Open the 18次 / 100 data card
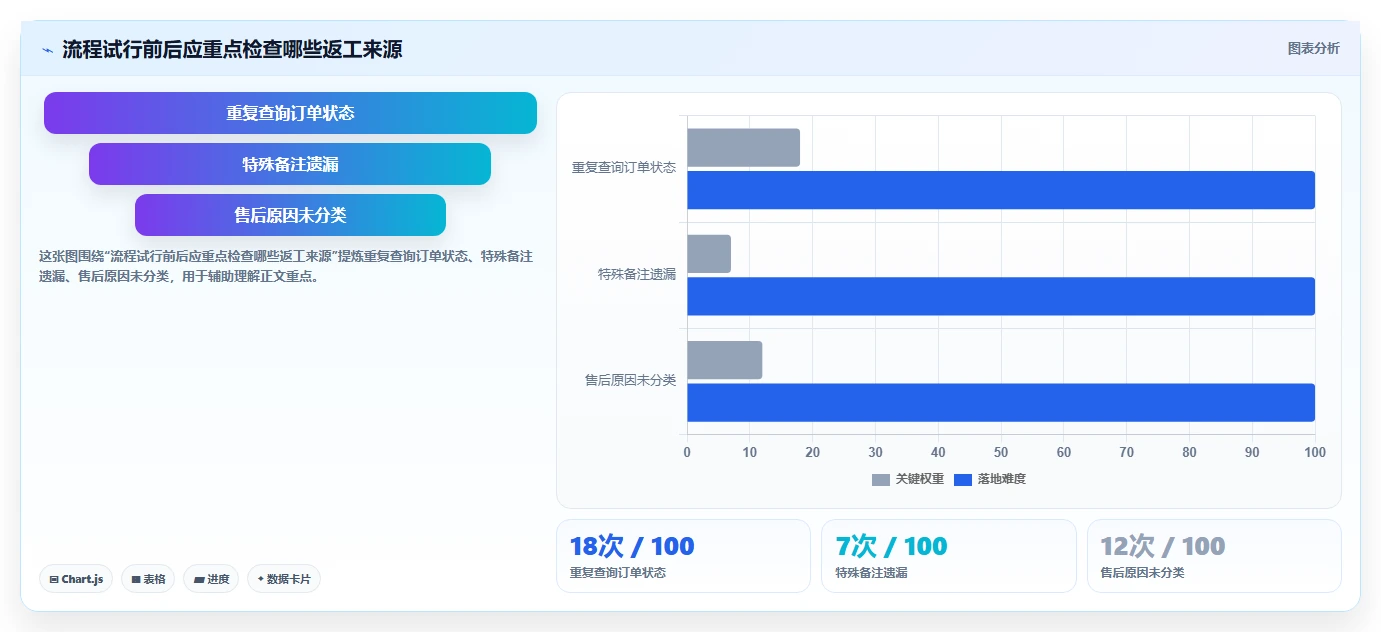This screenshot has width=1381, height=632. click(683, 556)
